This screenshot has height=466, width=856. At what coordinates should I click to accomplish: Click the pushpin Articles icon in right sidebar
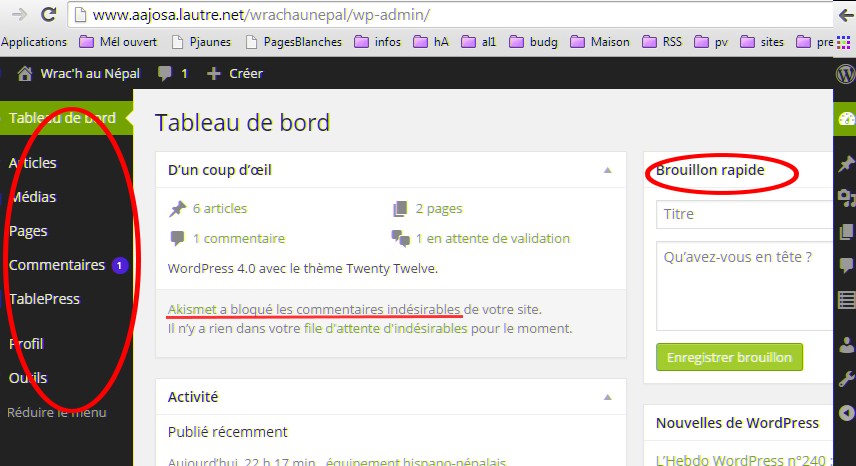(x=846, y=163)
